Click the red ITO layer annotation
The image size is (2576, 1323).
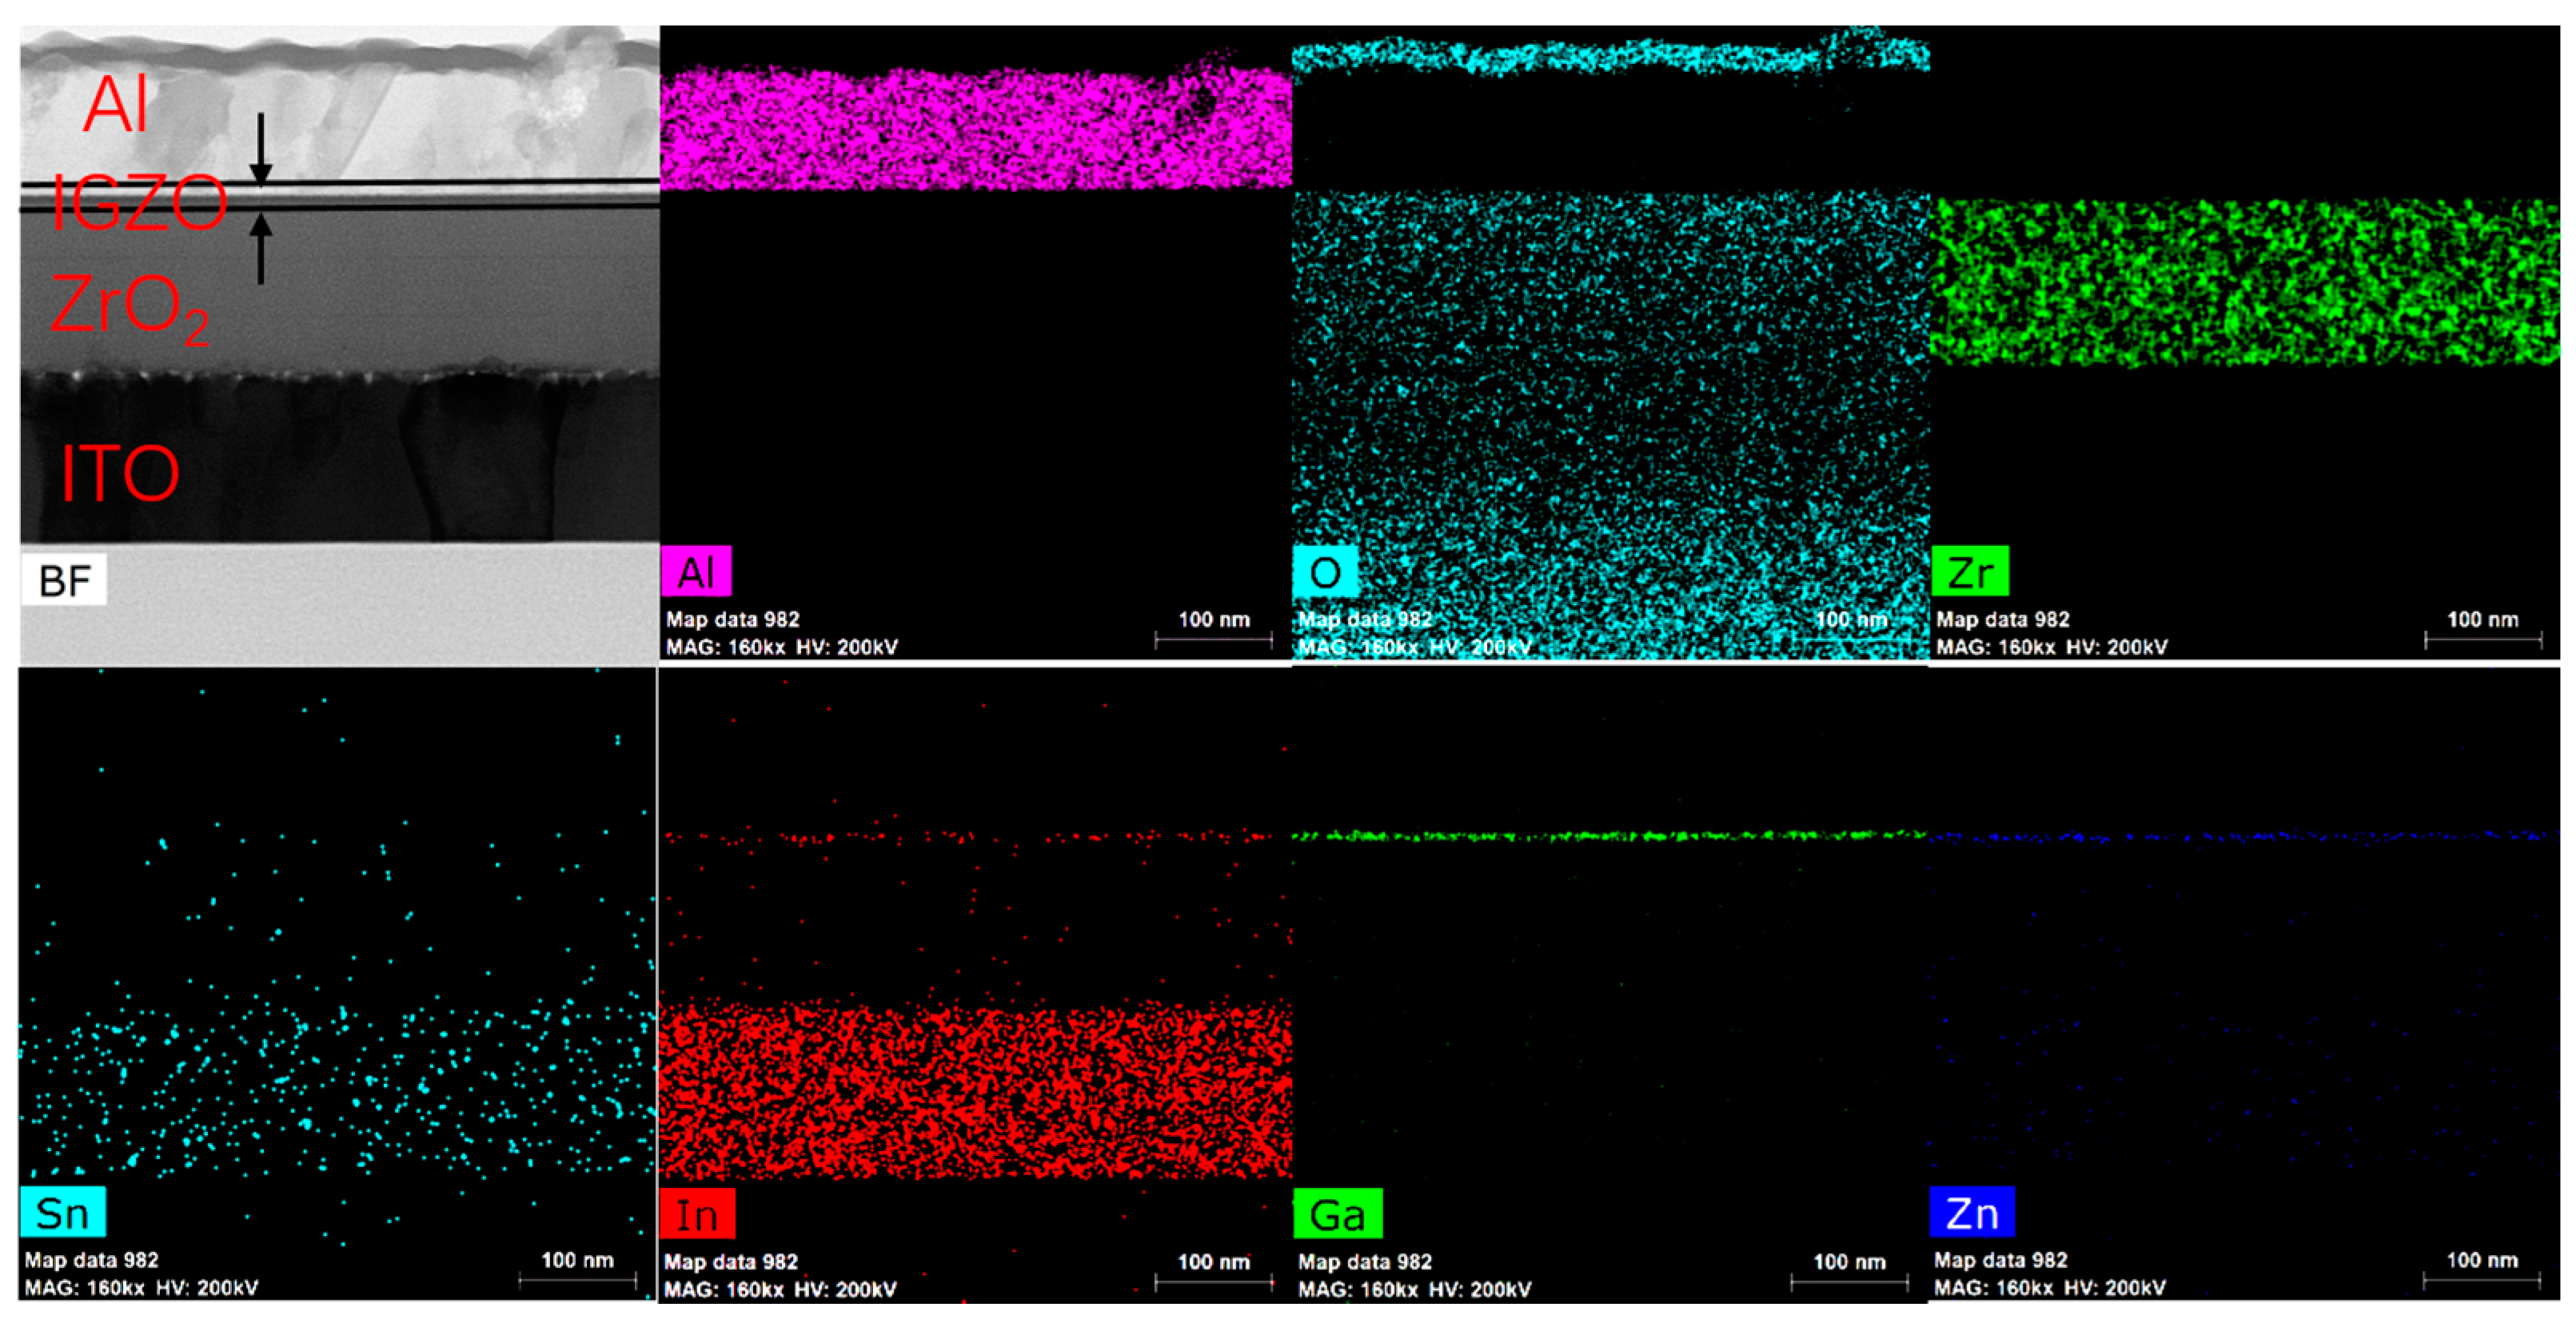[x=120, y=473]
